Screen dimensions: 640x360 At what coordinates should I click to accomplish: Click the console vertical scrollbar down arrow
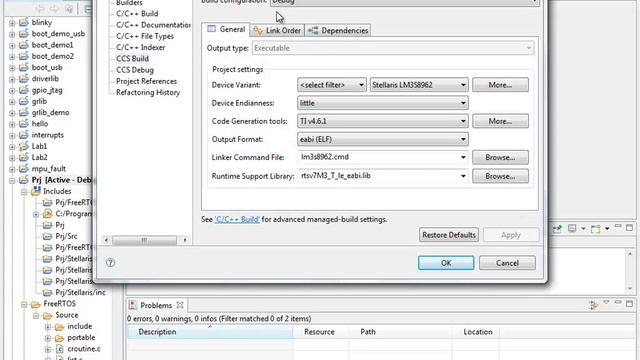pos(630,288)
